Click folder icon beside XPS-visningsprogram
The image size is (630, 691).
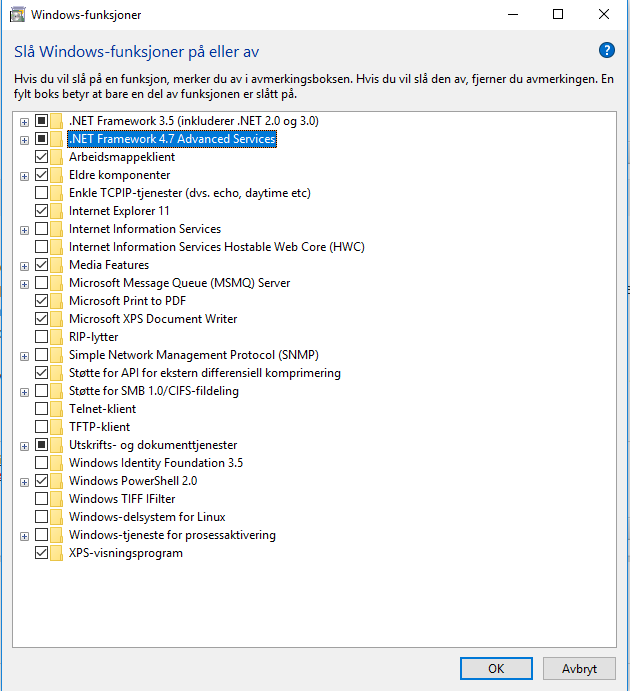pyautogui.click(x=56, y=553)
